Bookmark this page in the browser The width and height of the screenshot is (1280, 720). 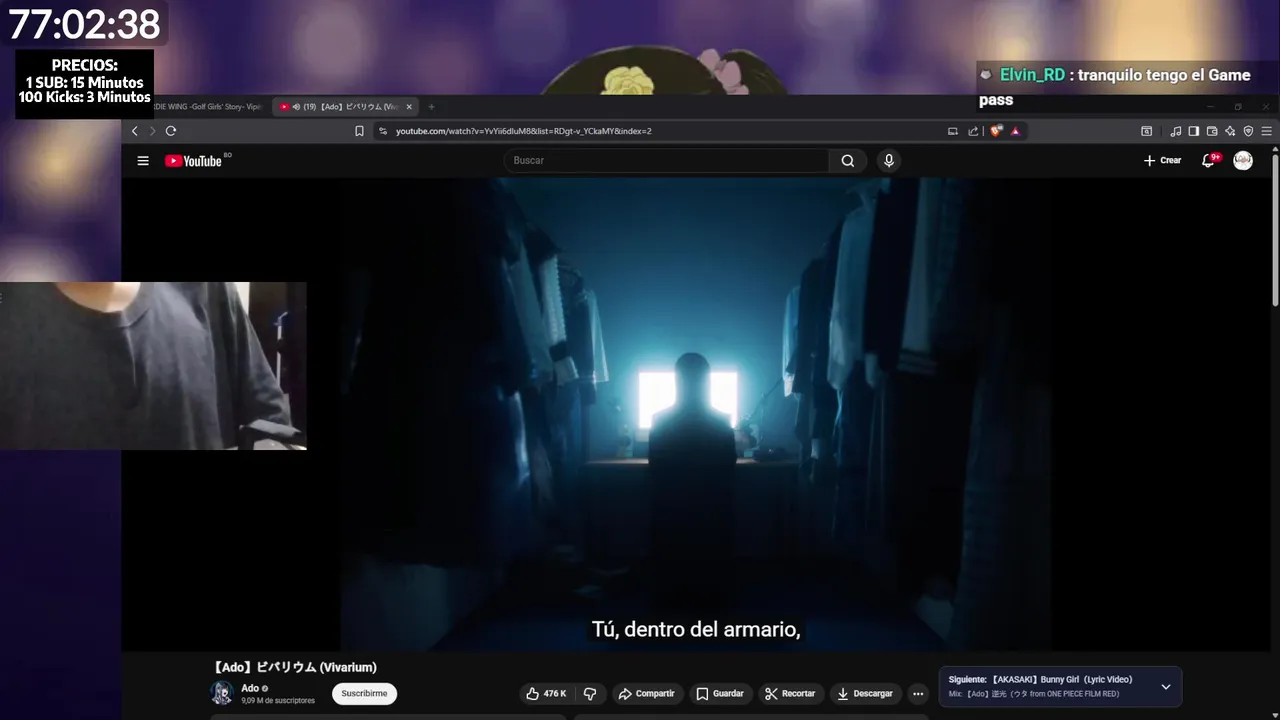point(359,131)
